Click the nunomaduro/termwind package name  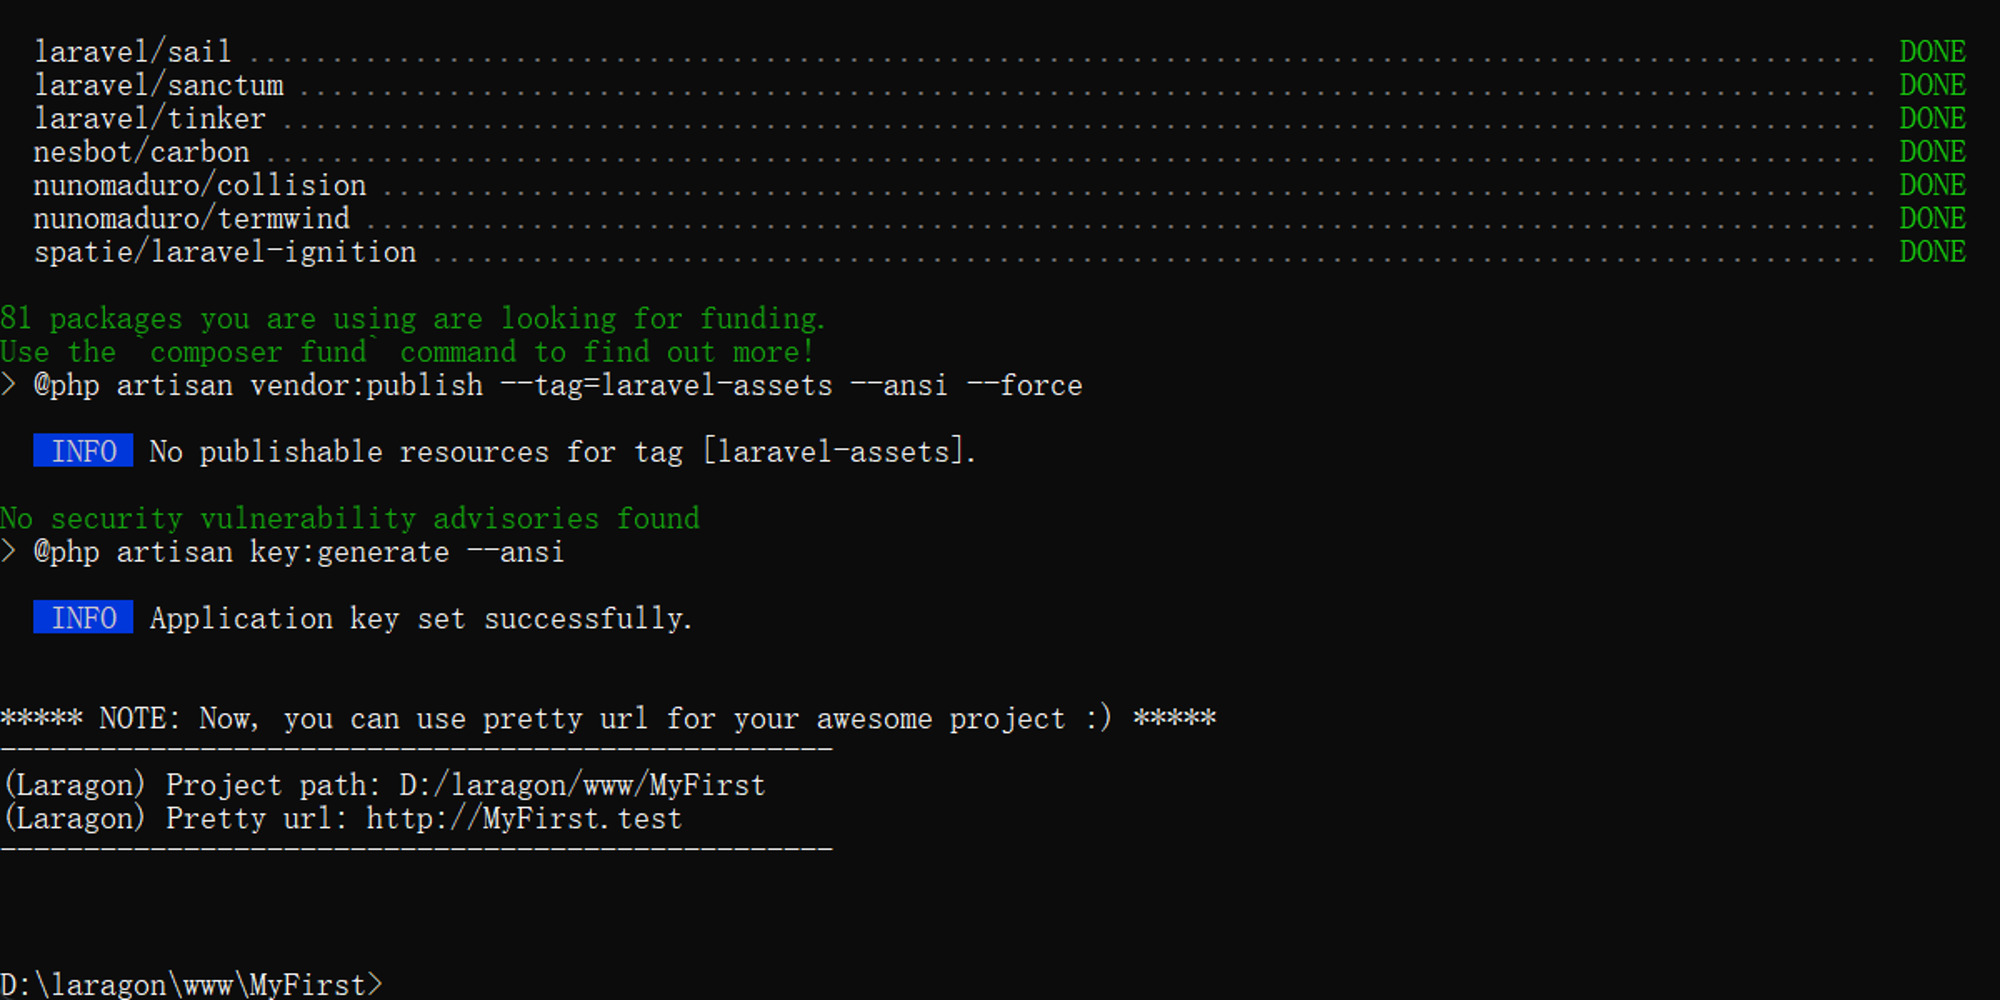[192, 218]
